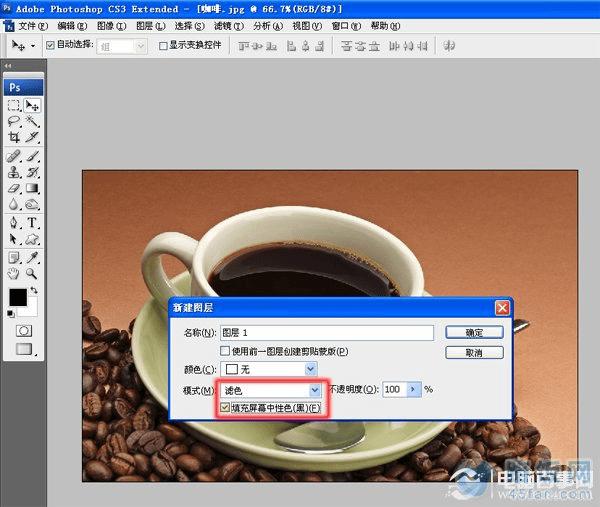Viewport: 600px width, 507px height.
Task: Open the 图像 menu
Action: (x=111, y=26)
